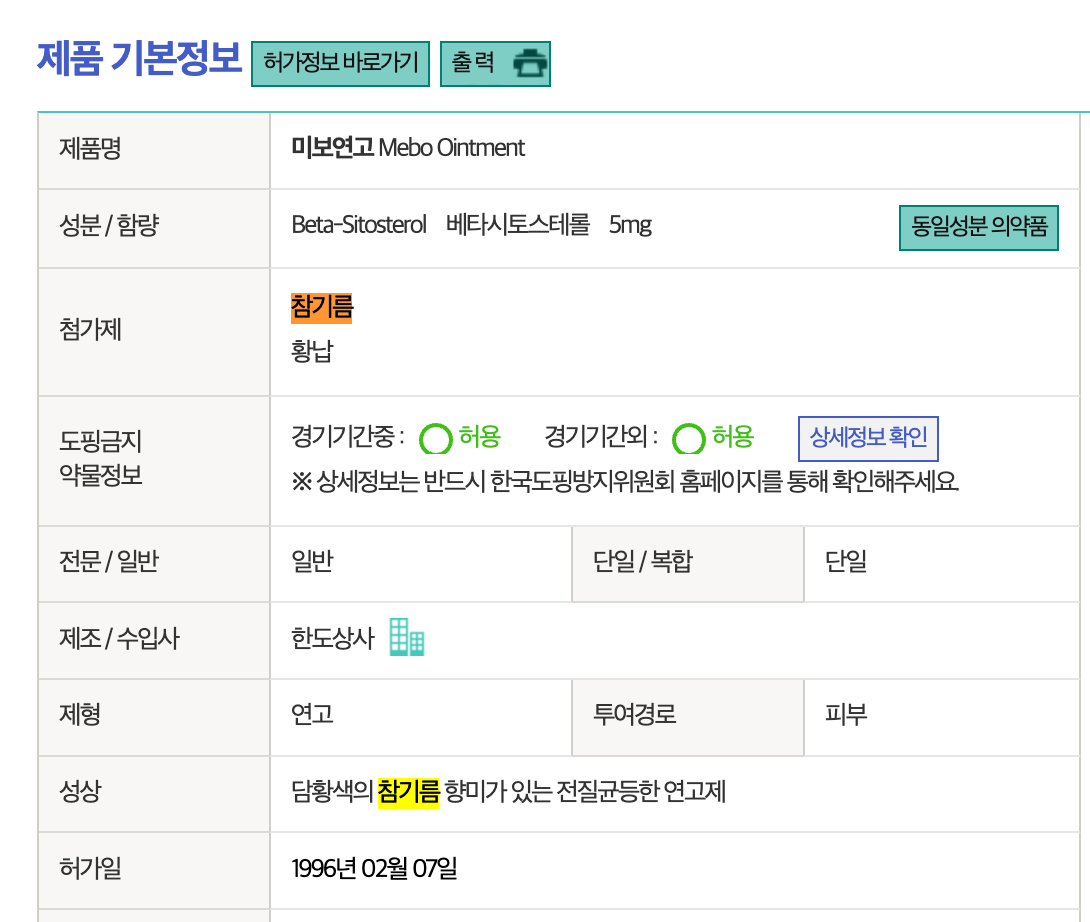The height and width of the screenshot is (922, 1090).
Task: Click the 제조 / 수입사 row label
Action: [119, 638]
